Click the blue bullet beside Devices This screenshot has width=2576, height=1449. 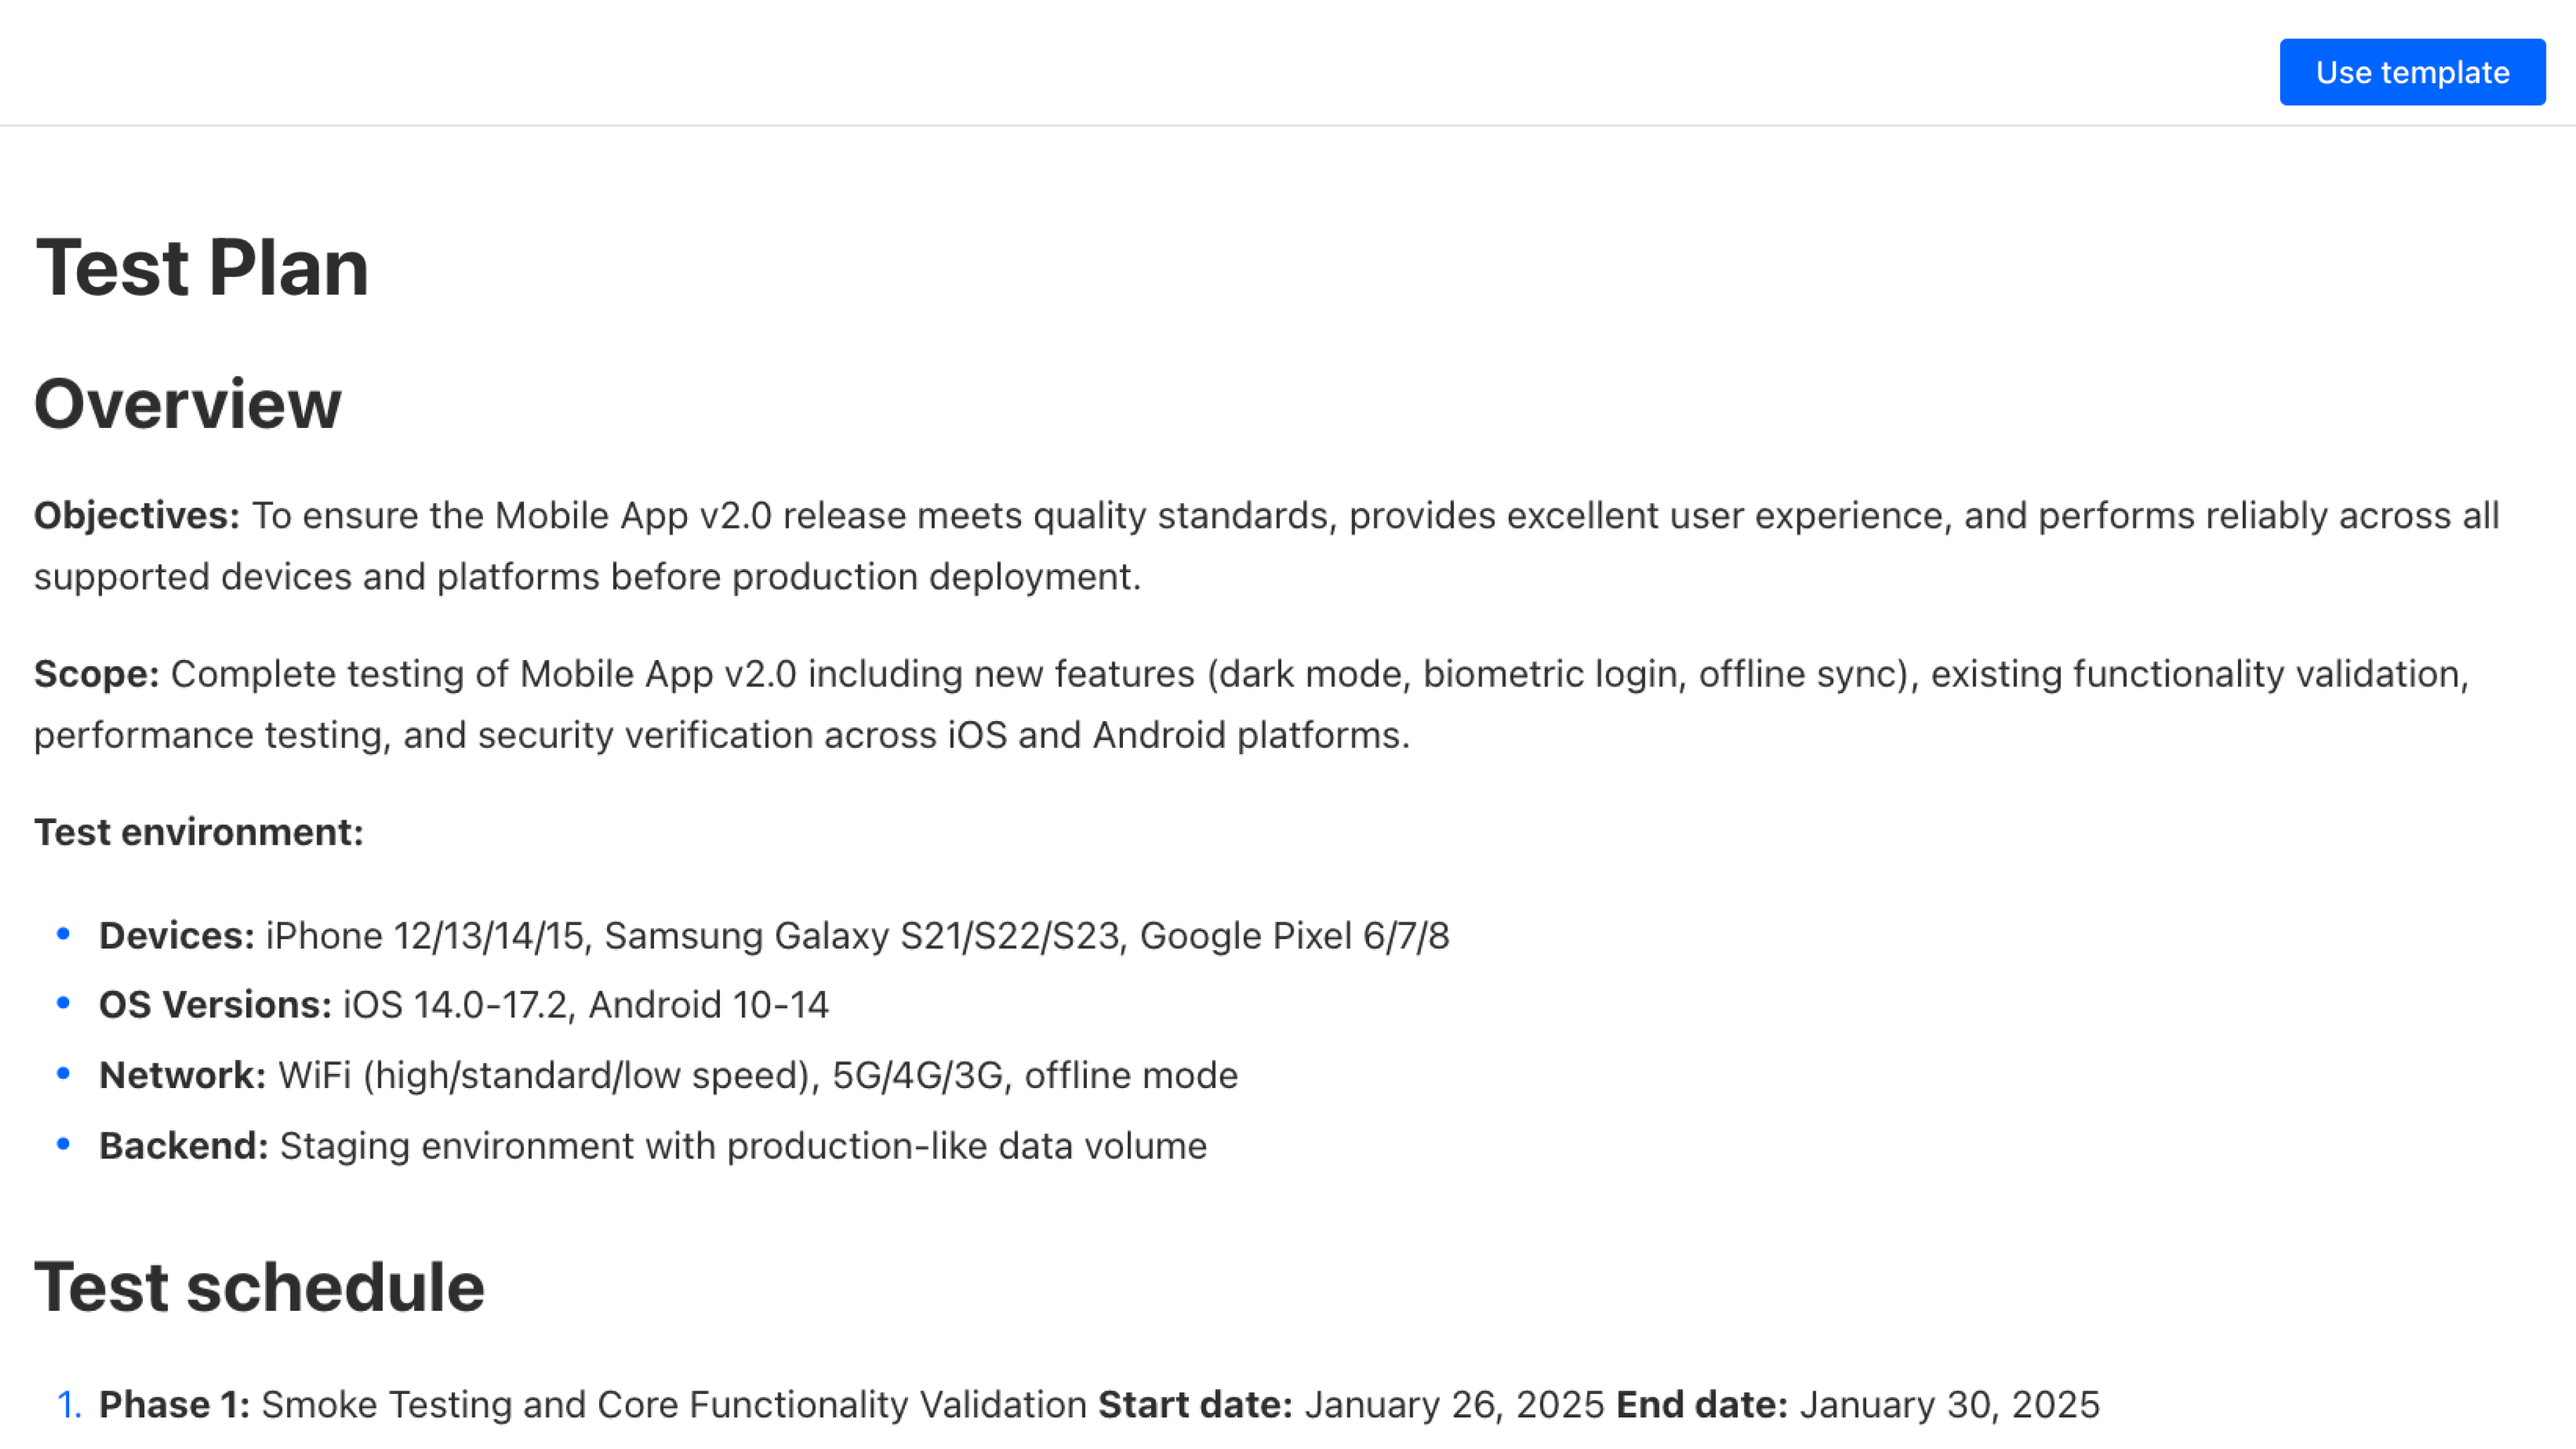point(64,934)
